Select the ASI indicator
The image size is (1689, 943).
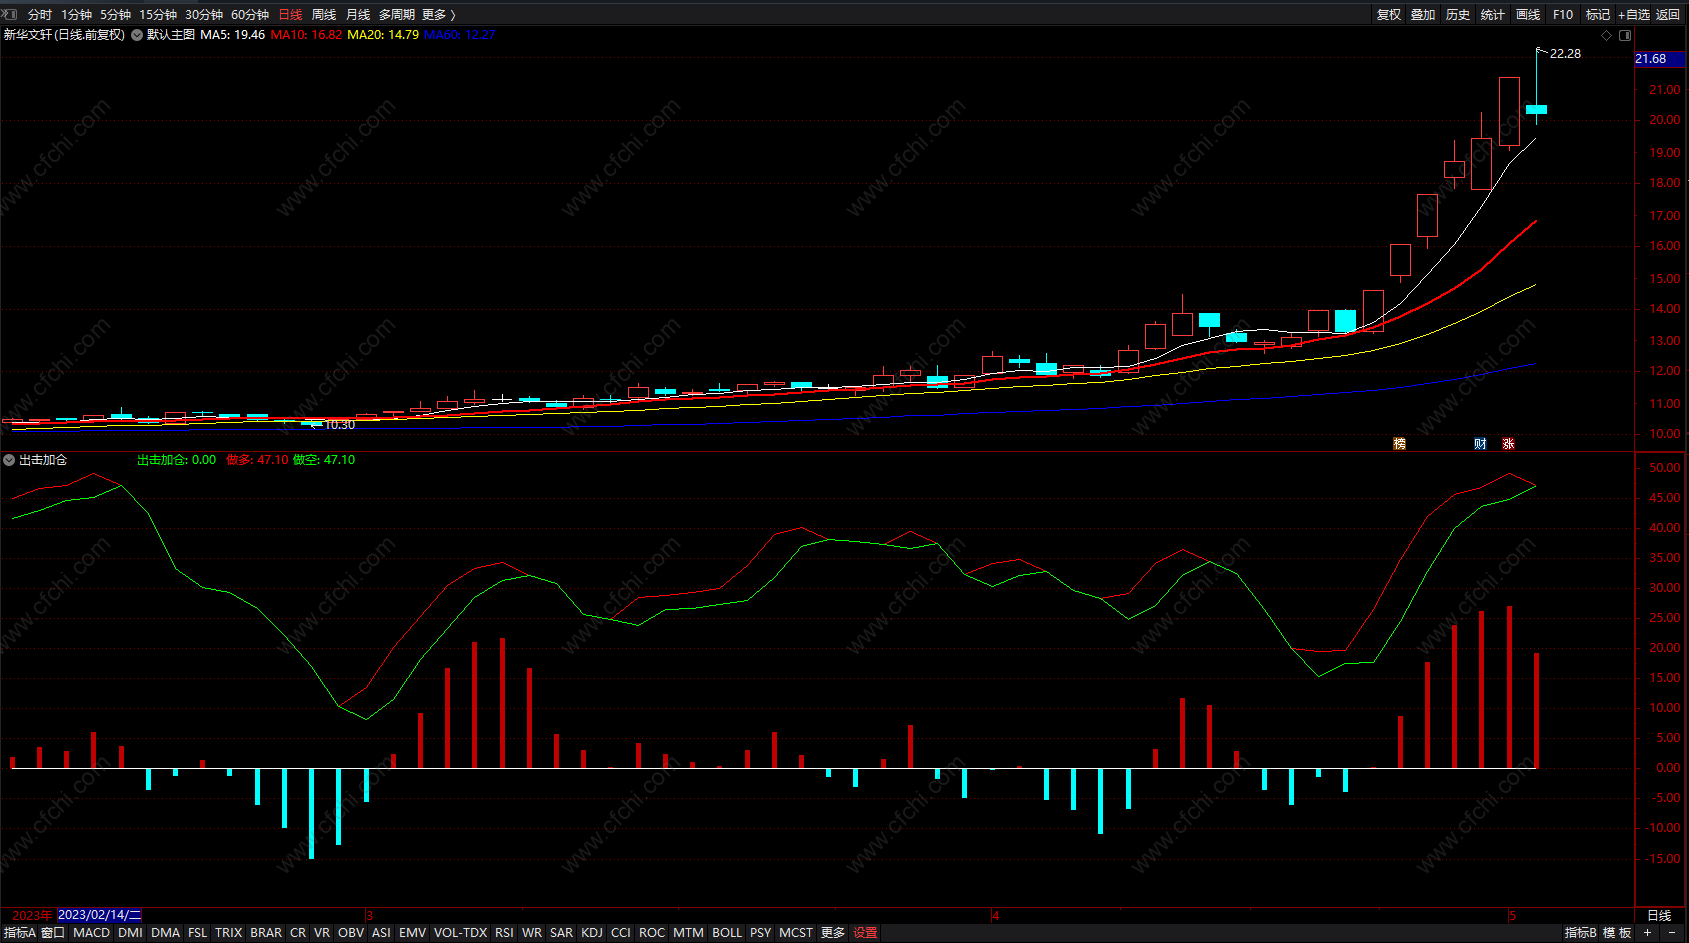pos(381,933)
